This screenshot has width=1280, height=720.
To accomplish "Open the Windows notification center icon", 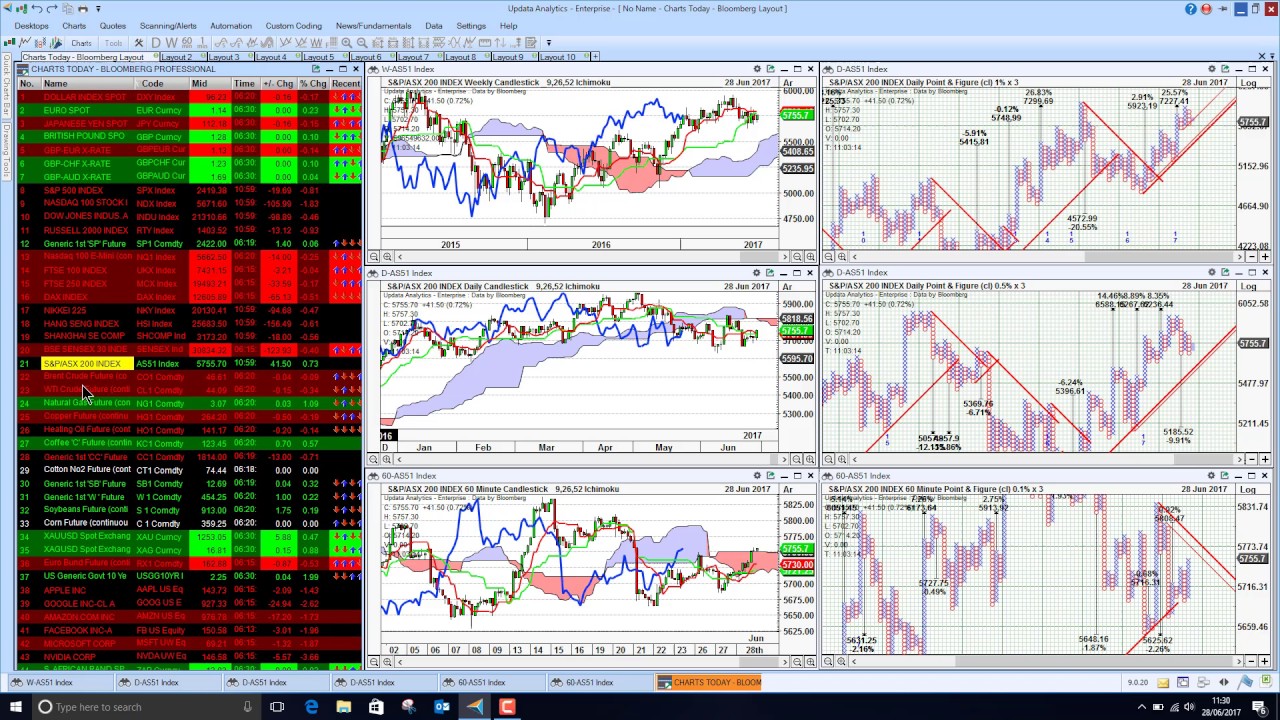I will coord(1260,707).
